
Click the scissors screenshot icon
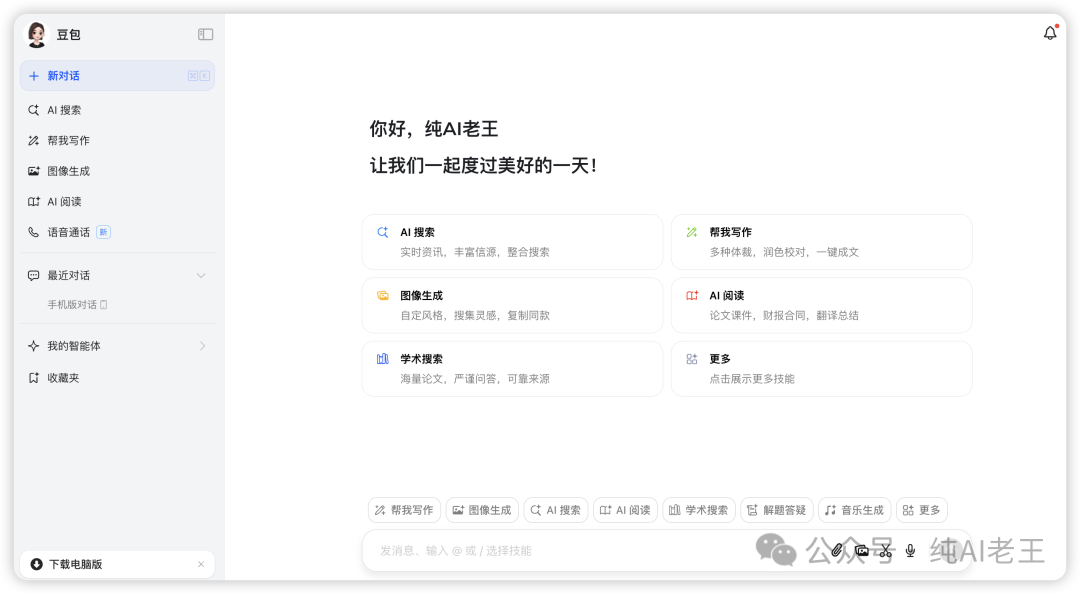tap(885, 550)
